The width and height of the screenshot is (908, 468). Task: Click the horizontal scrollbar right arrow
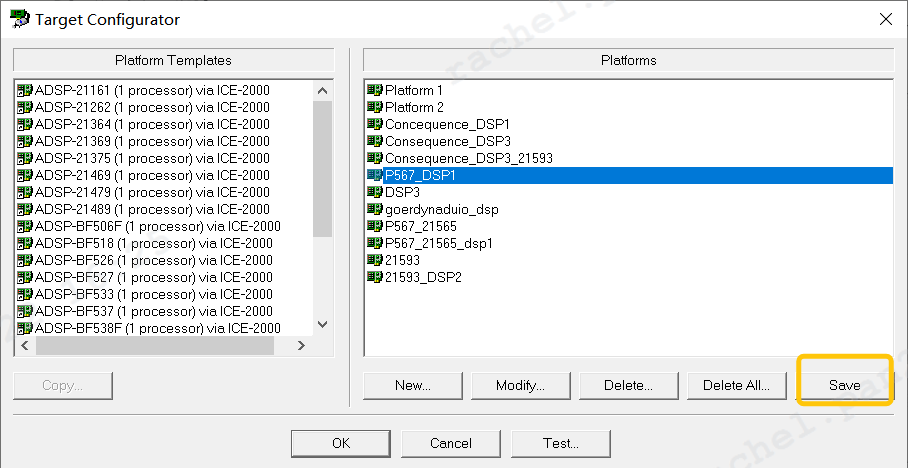(301, 346)
